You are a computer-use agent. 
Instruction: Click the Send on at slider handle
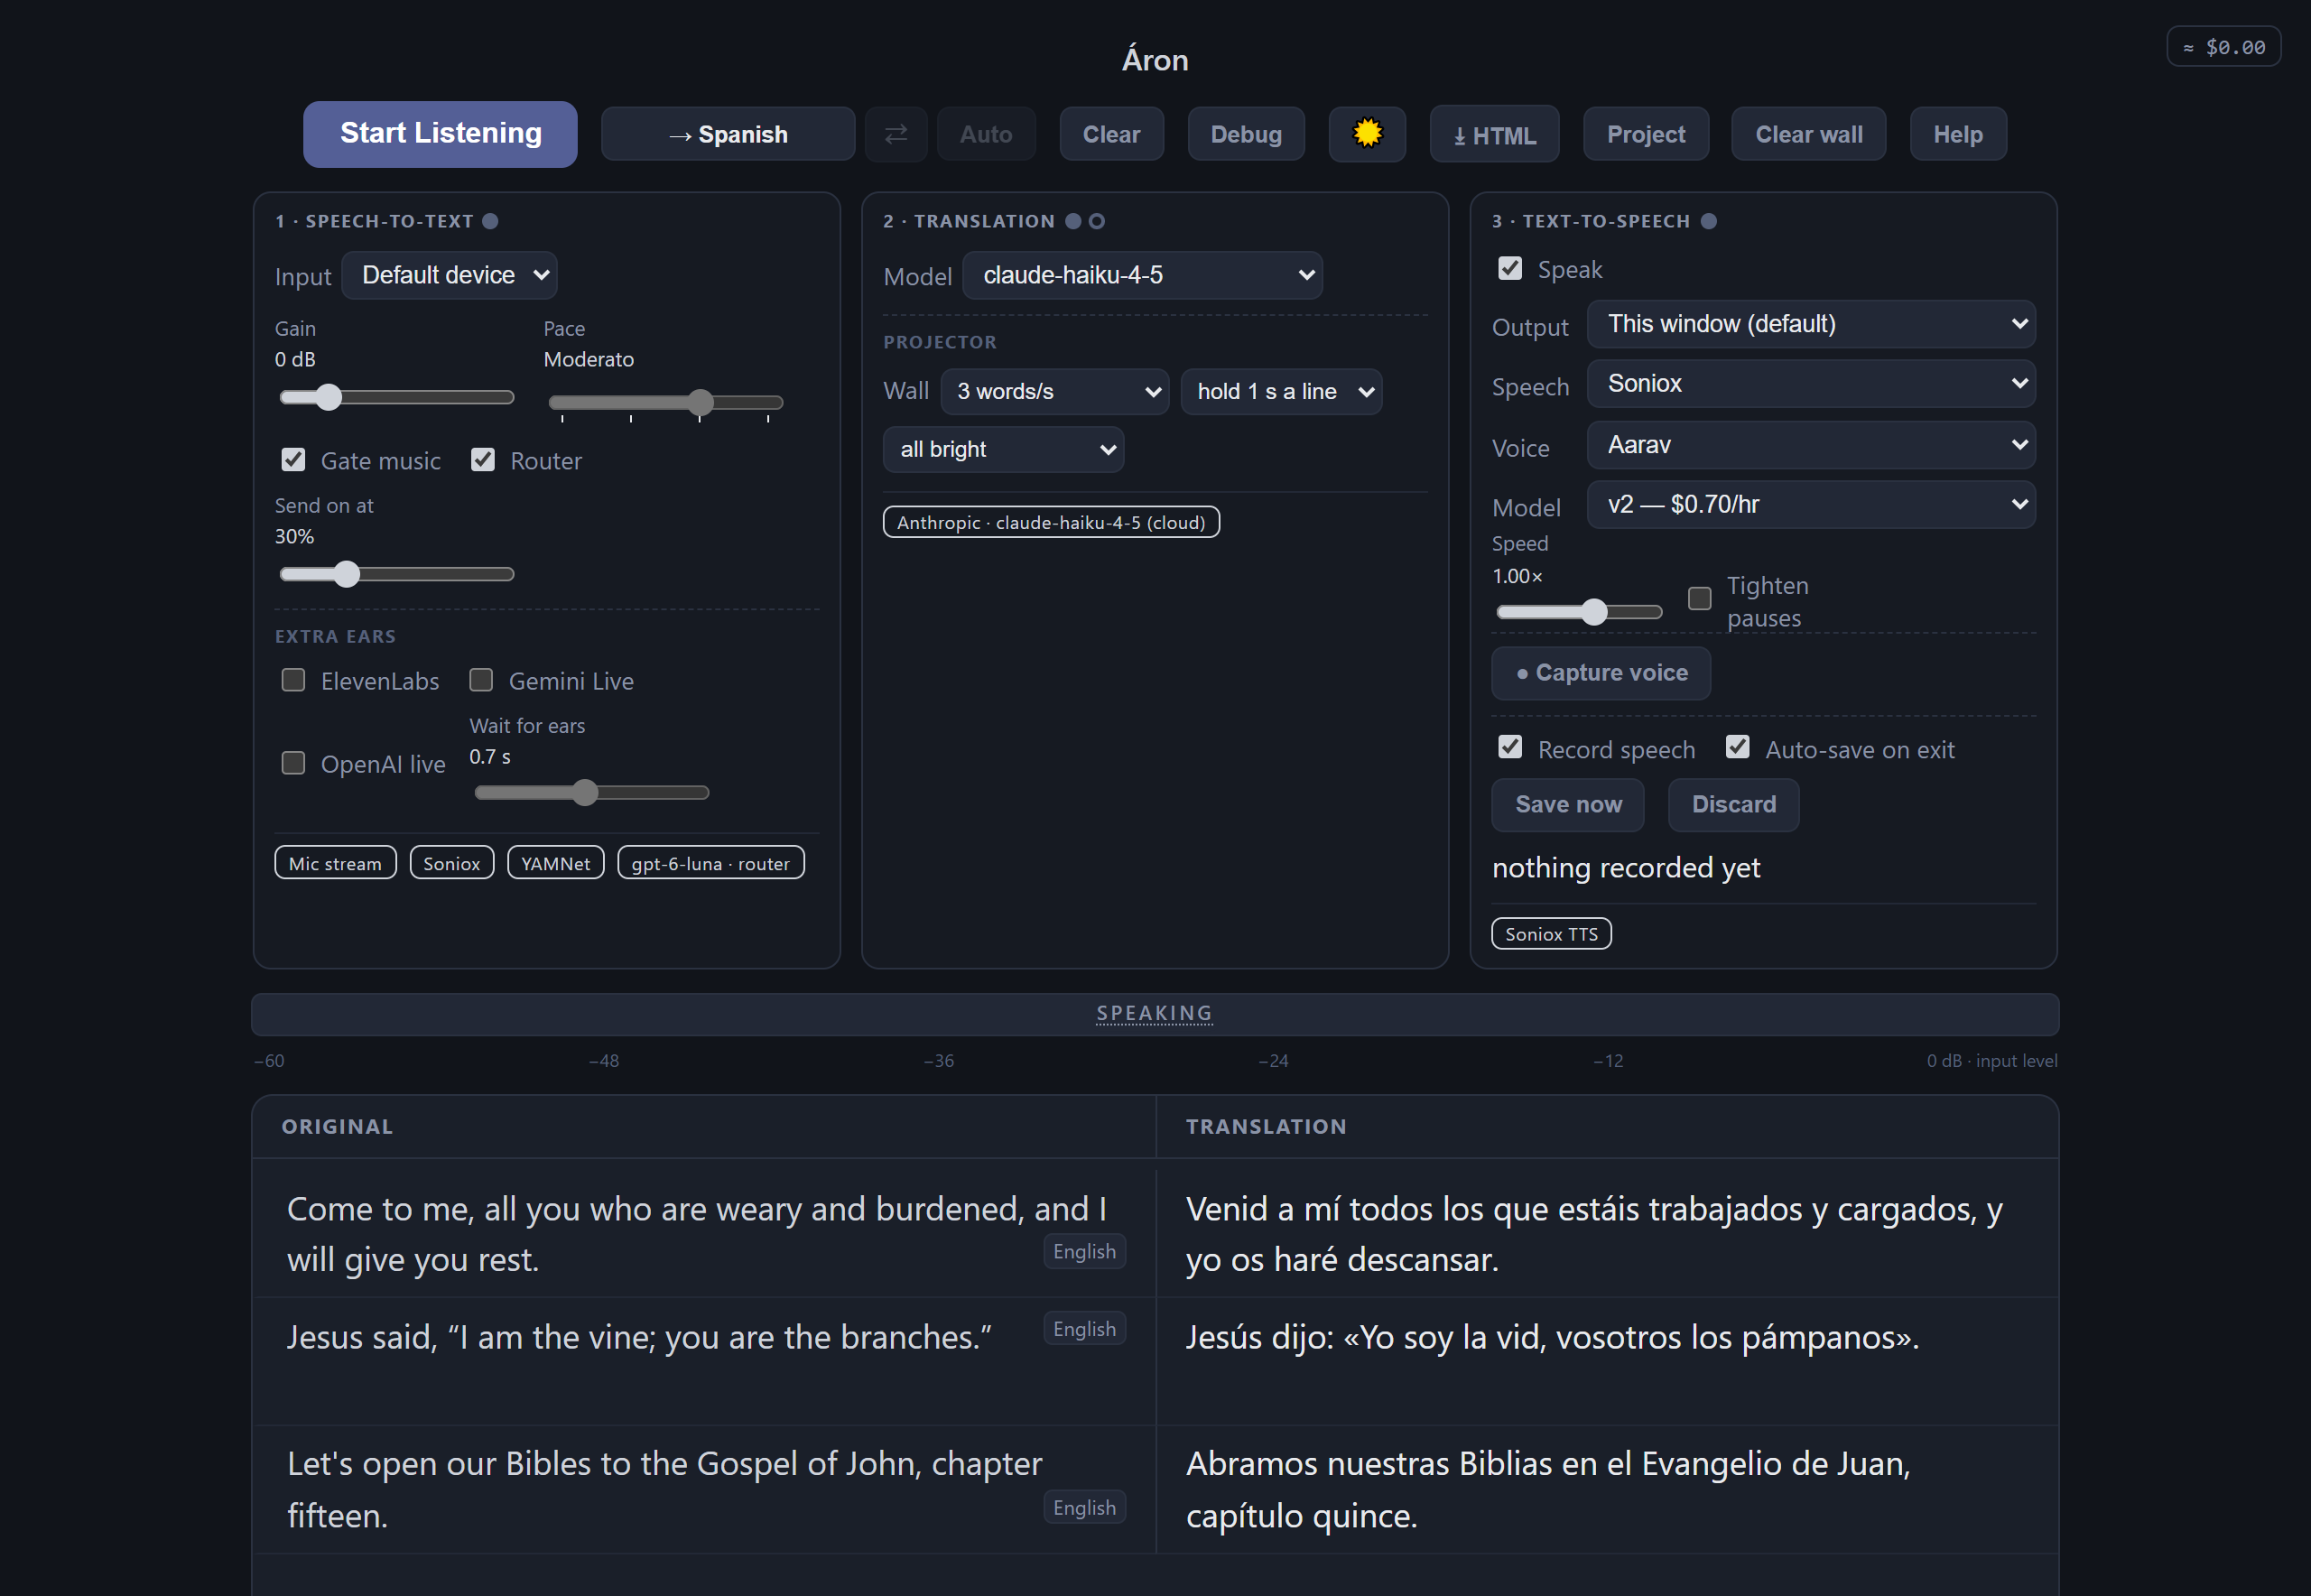point(347,574)
